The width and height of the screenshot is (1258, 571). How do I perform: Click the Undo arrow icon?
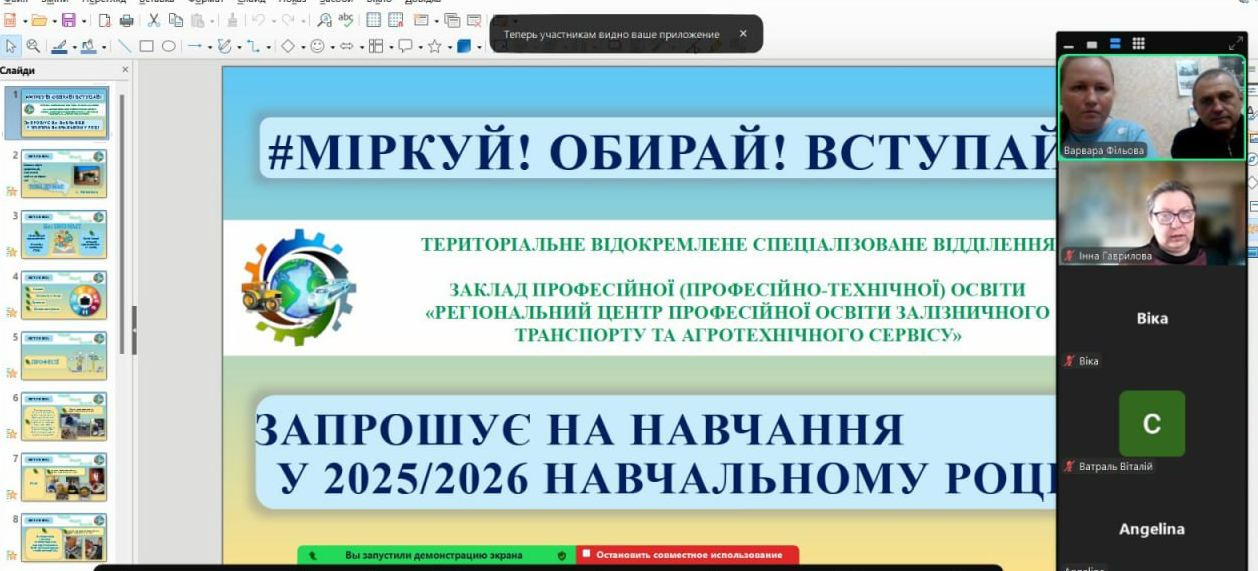tap(258, 20)
